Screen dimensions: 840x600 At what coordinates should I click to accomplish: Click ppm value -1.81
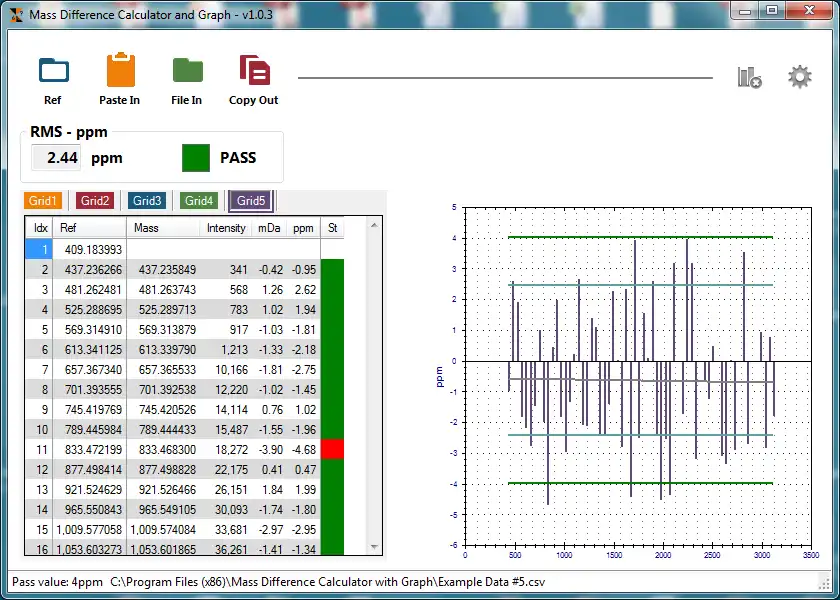[303, 329]
